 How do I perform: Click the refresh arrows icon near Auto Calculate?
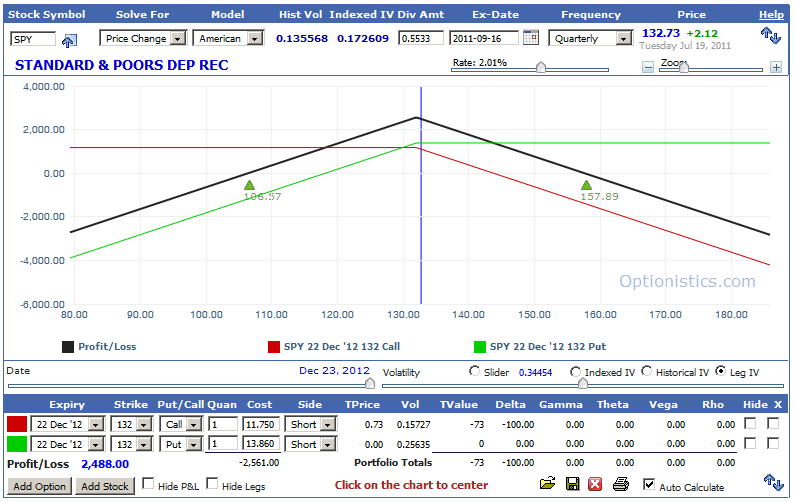coord(774,482)
